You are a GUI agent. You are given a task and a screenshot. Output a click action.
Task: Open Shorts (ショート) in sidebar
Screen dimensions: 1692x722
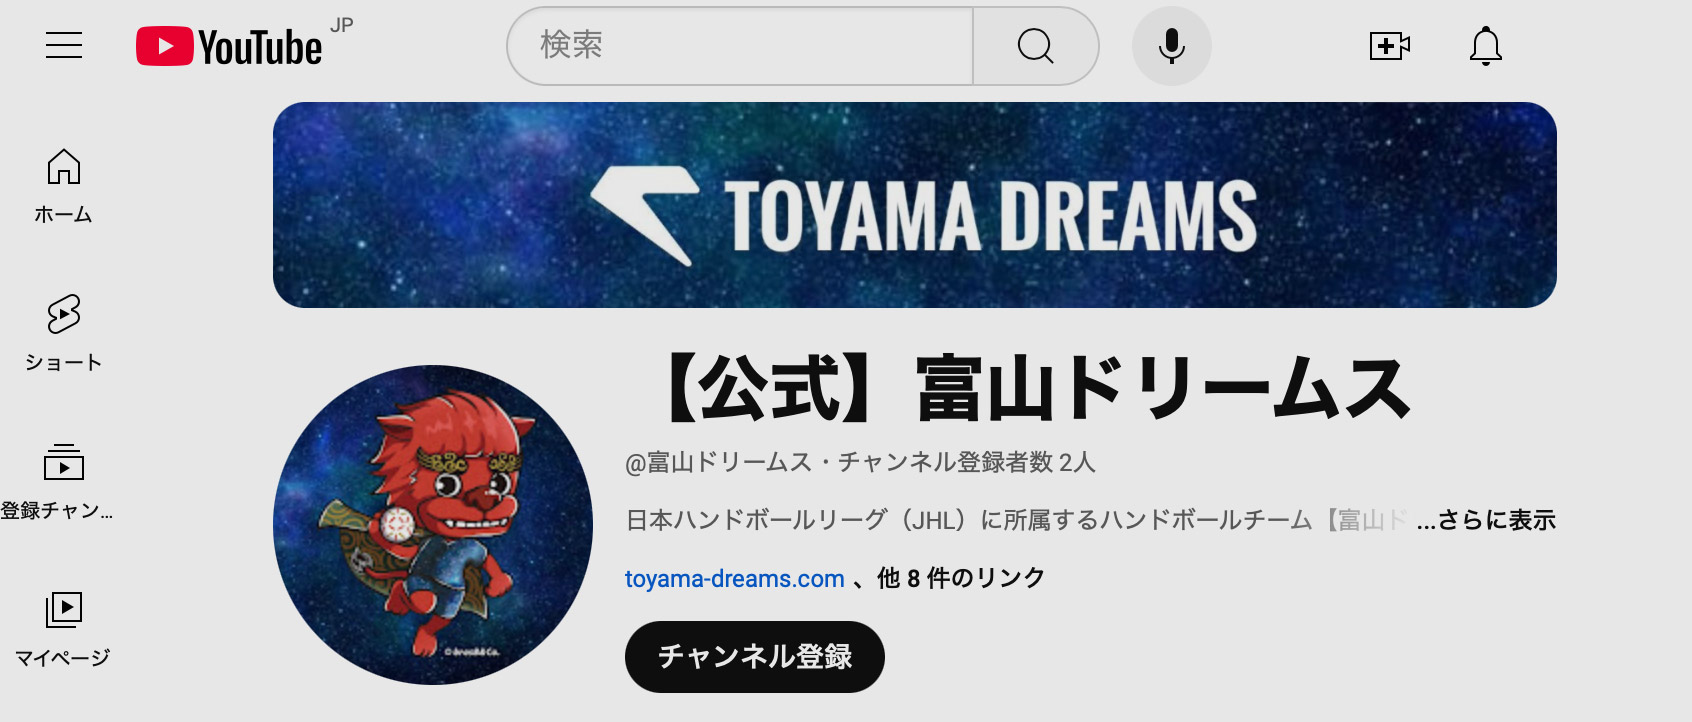[63, 334]
